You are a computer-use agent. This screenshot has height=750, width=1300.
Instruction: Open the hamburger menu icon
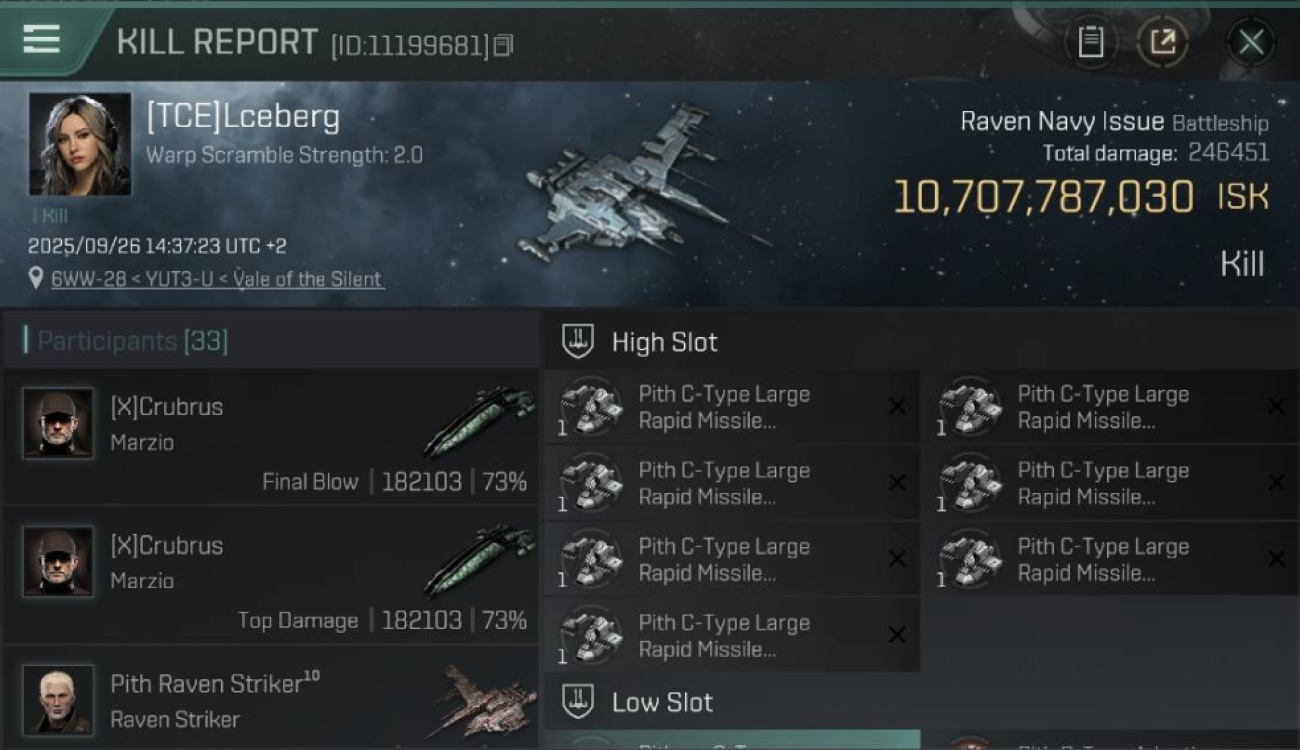[41, 40]
